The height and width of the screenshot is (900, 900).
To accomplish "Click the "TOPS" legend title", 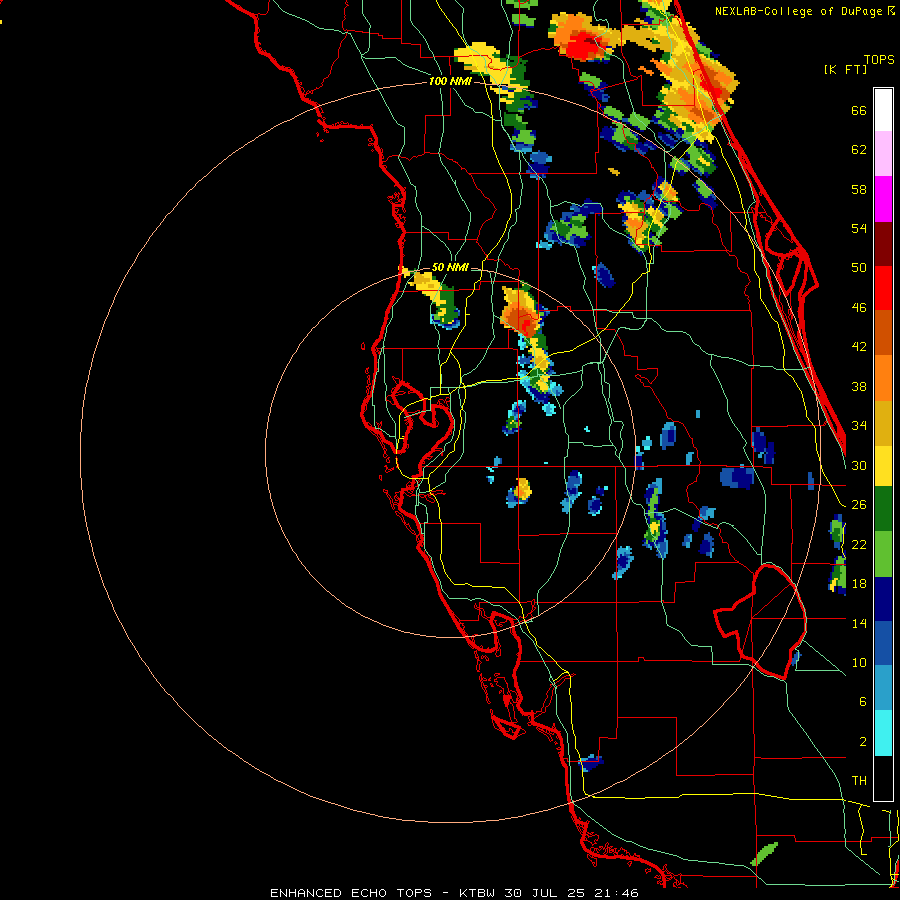I will coord(879,59).
